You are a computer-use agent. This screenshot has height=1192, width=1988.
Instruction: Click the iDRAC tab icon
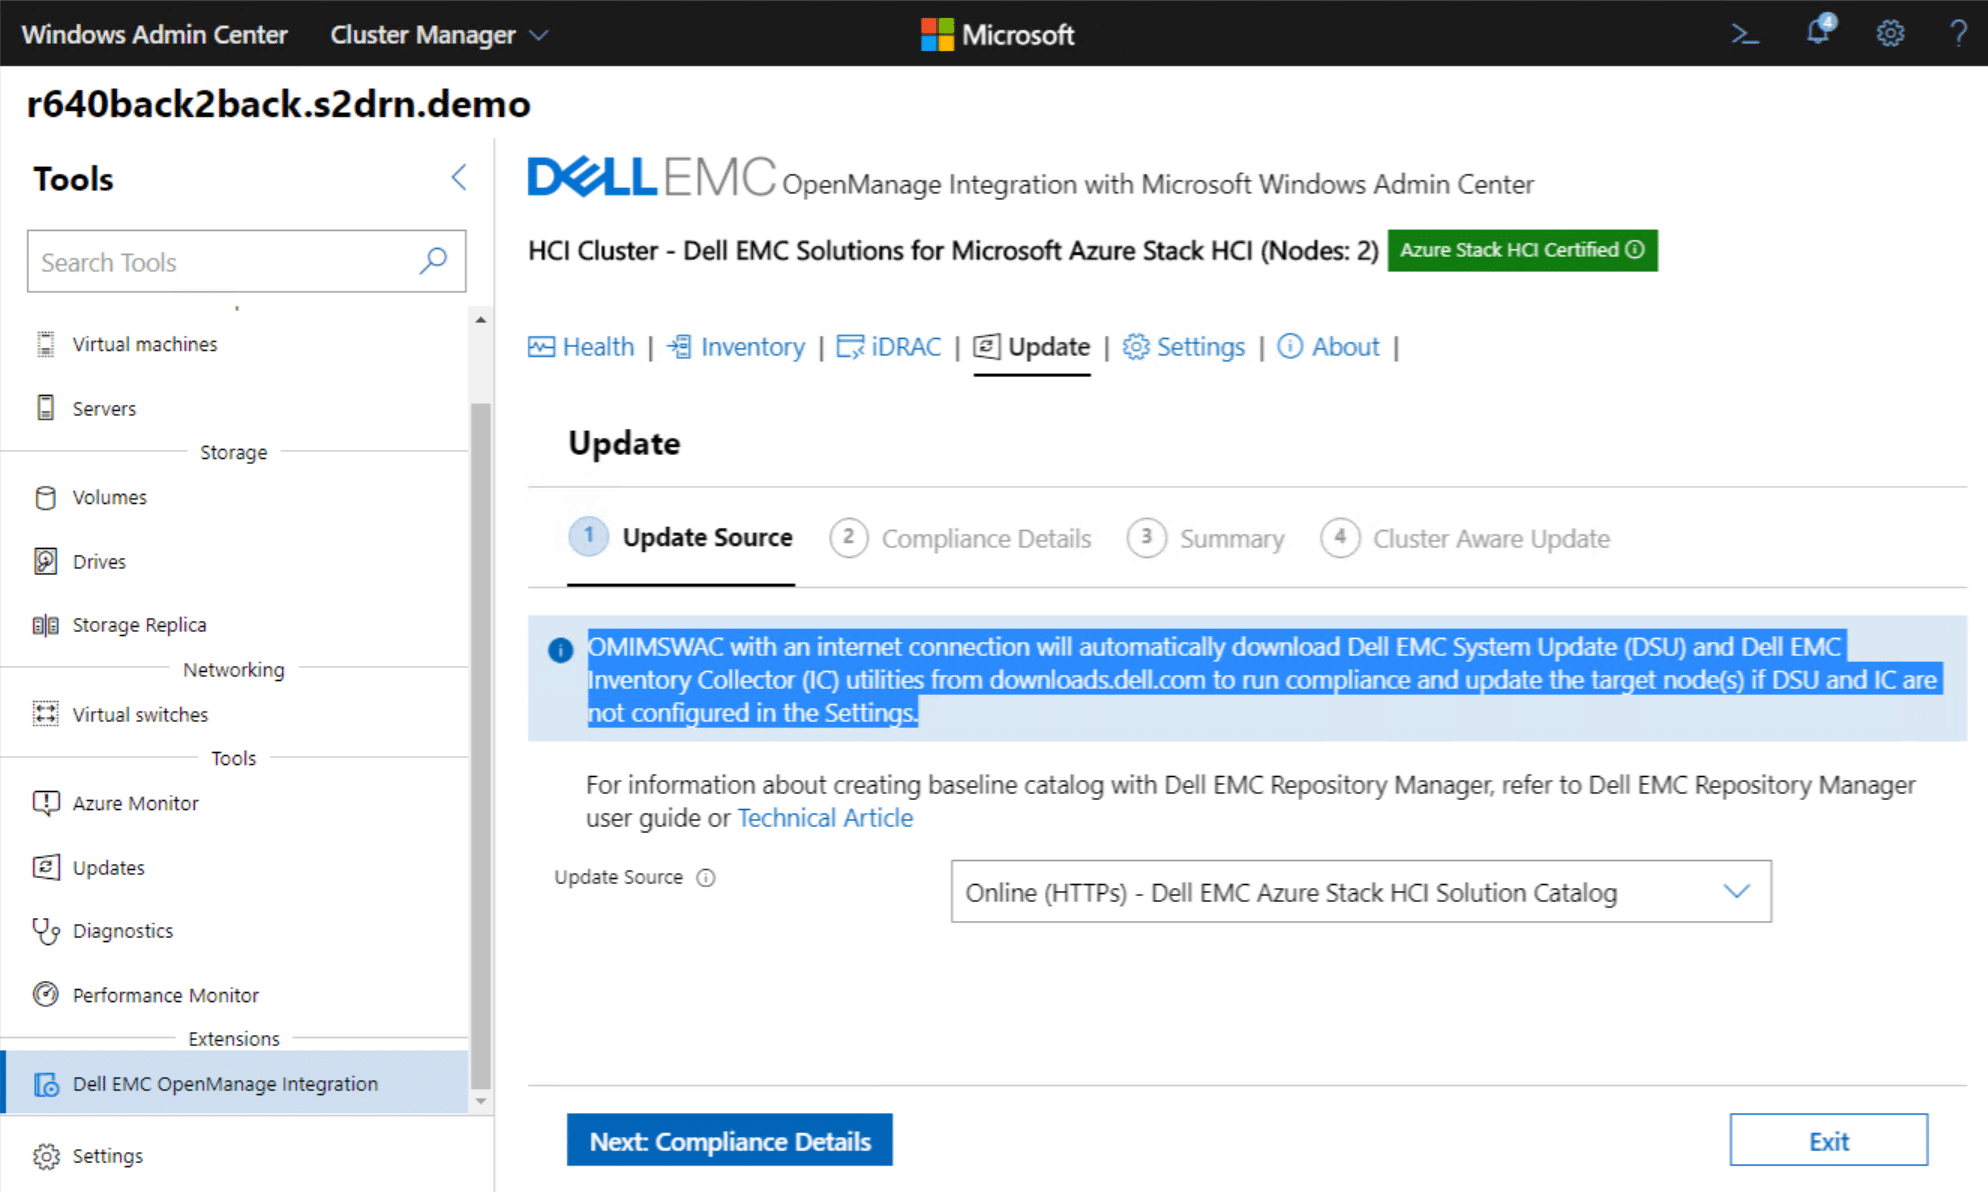pyautogui.click(x=850, y=347)
